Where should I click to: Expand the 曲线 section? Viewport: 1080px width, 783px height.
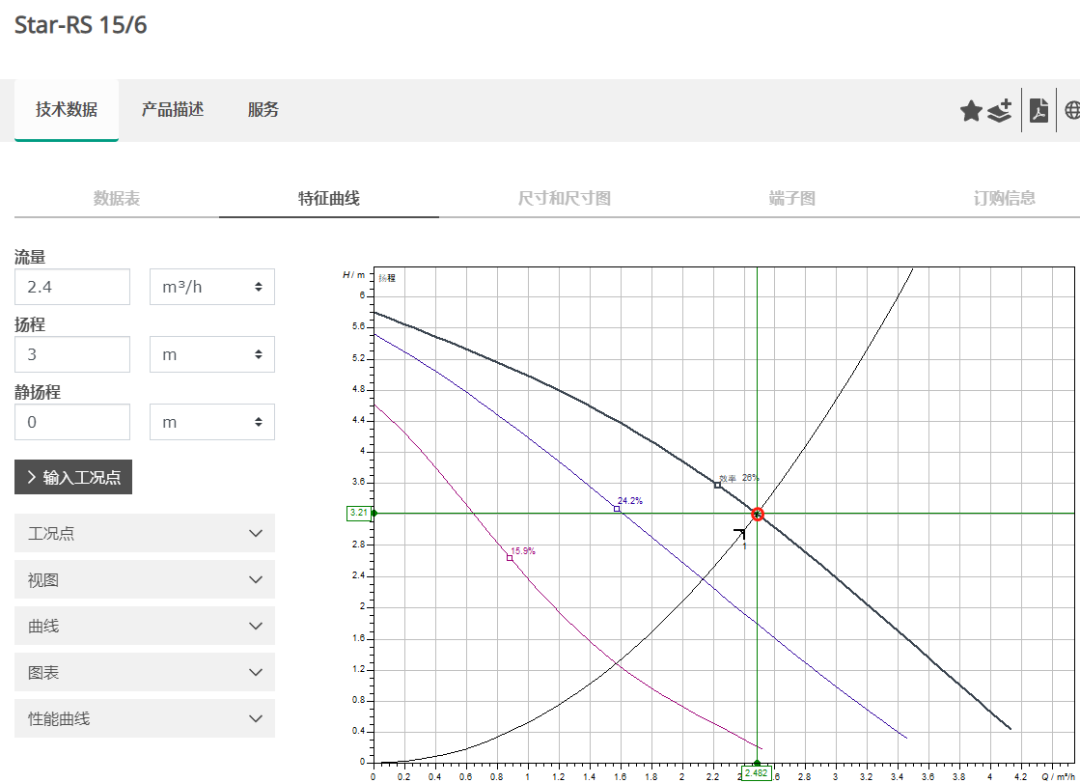[x=145, y=625]
